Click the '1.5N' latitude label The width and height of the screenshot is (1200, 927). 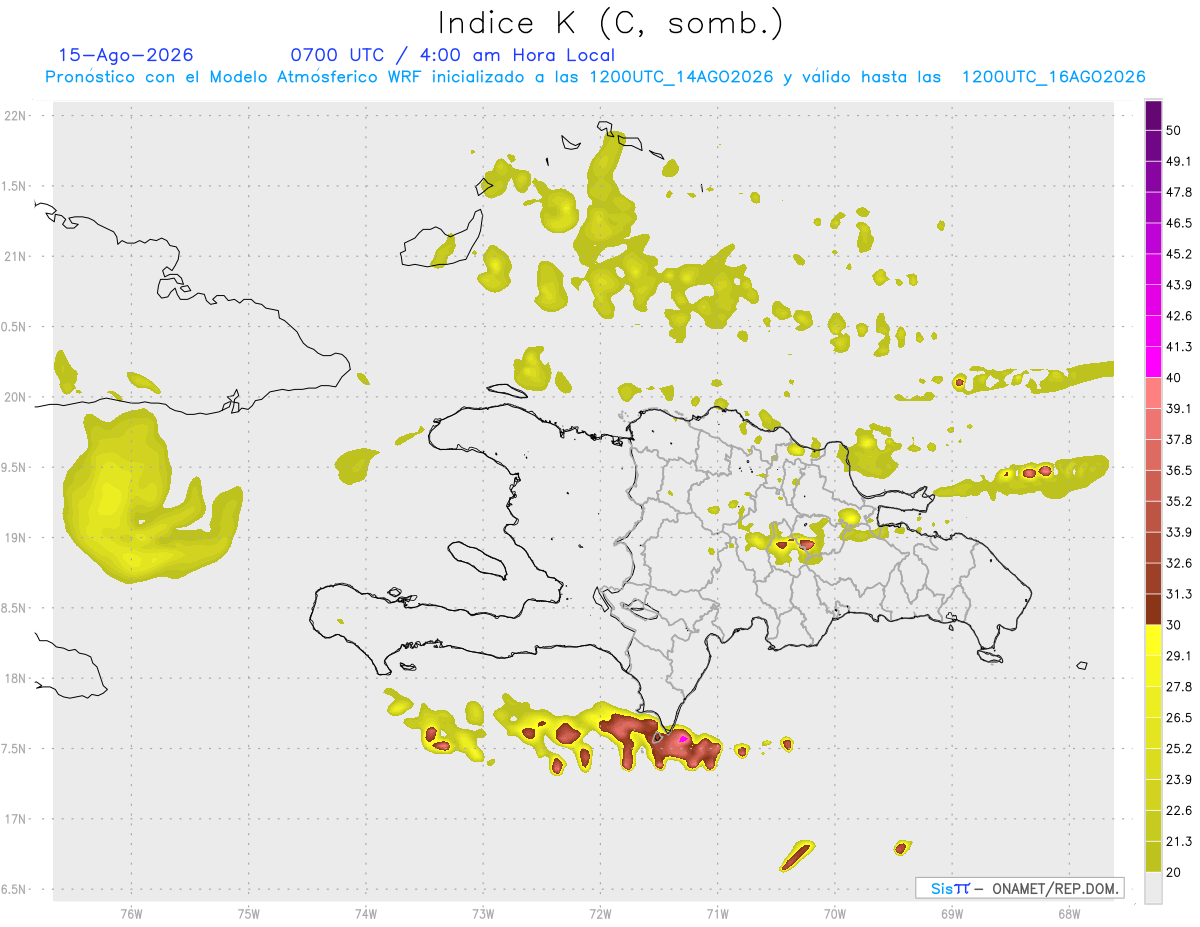click(16, 186)
